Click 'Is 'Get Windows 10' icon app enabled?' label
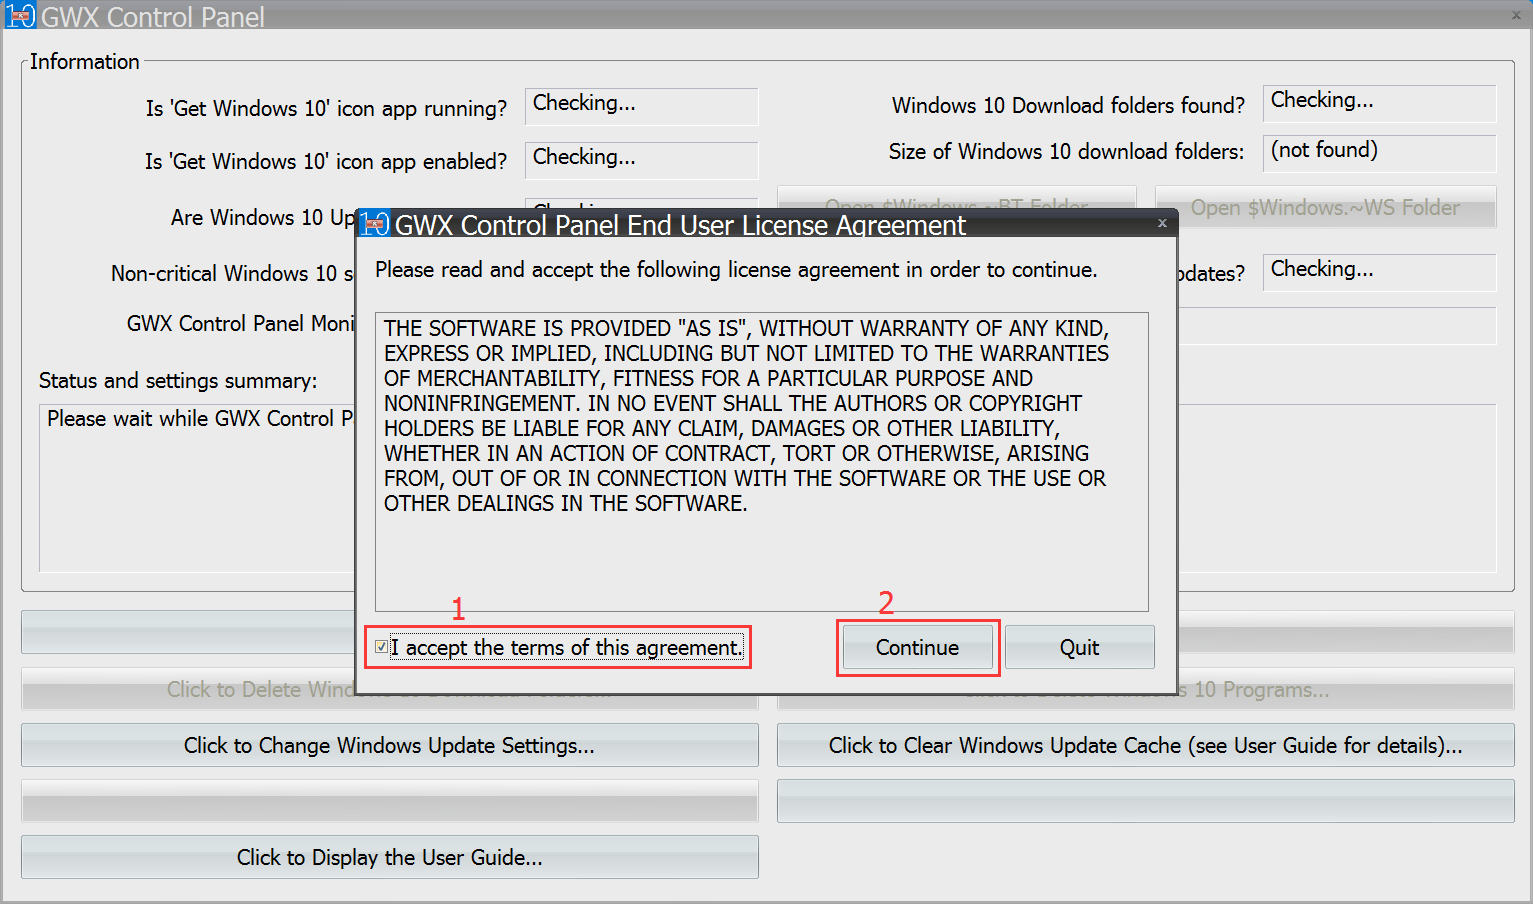 click(x=326, y=162)
